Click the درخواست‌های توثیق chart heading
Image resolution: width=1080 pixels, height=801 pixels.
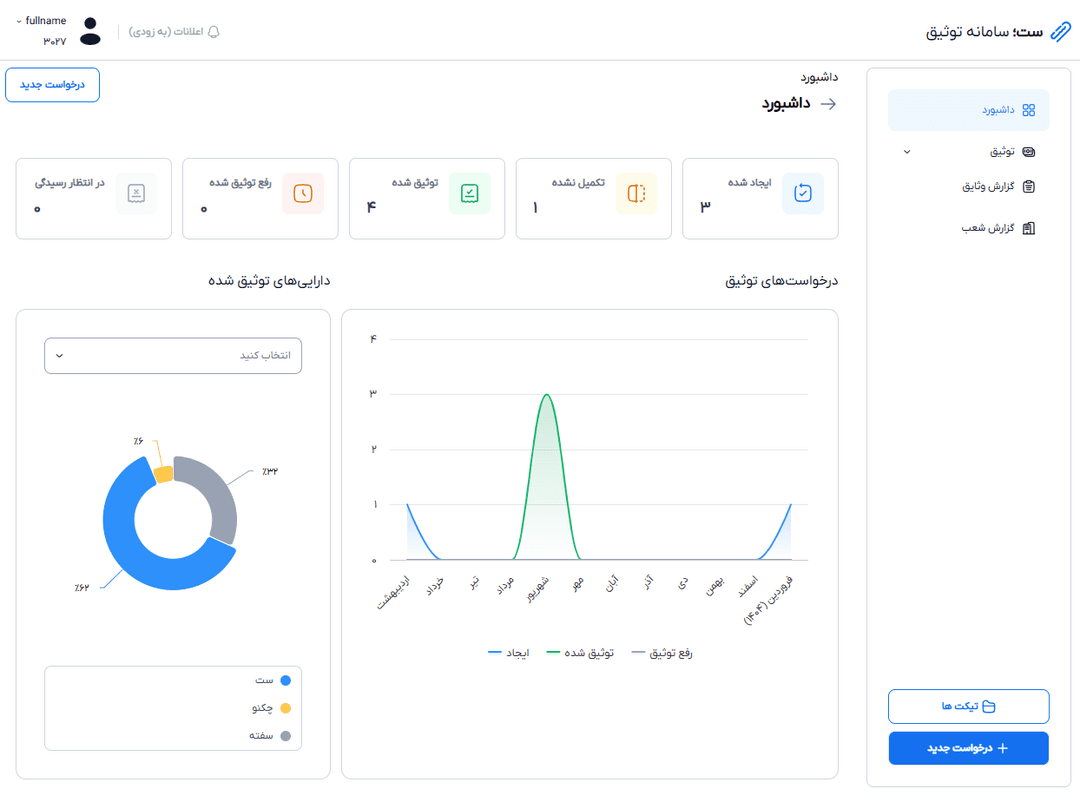coord(782,281)
